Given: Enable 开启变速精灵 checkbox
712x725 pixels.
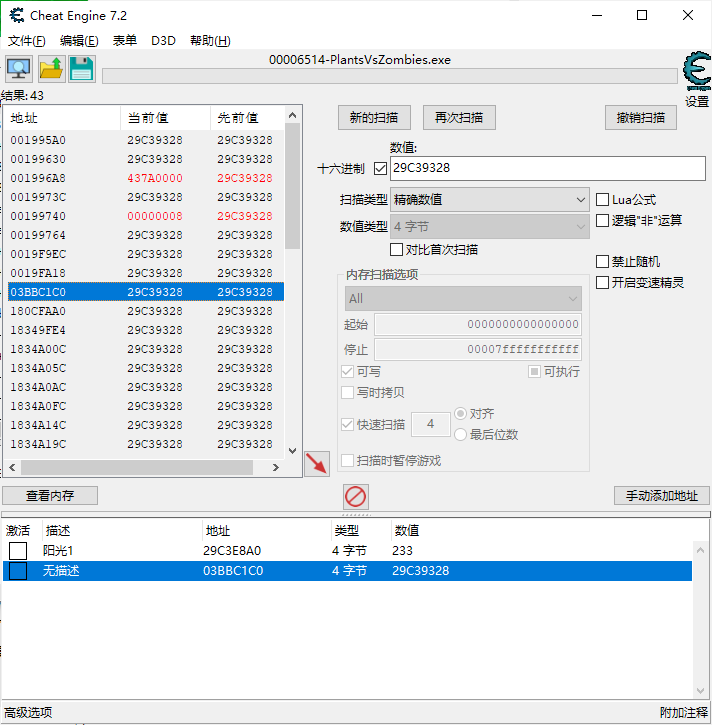Looking at the screenshot, I should tap(602, 283).
